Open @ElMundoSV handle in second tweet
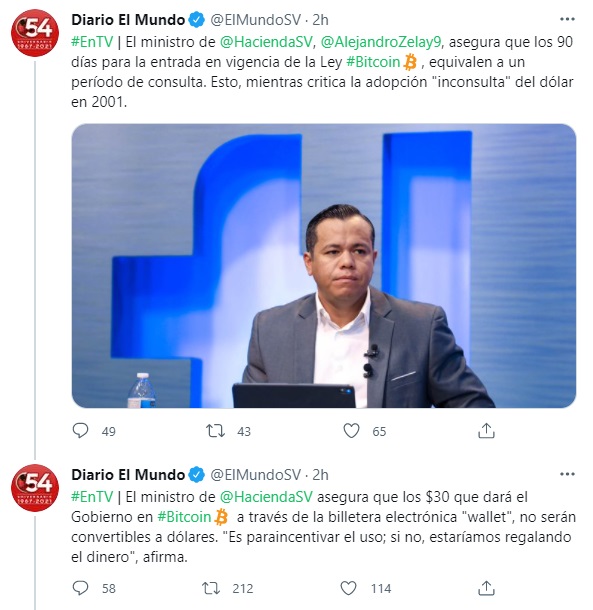The width and height of the screenshot is (593, 610). 256,475
